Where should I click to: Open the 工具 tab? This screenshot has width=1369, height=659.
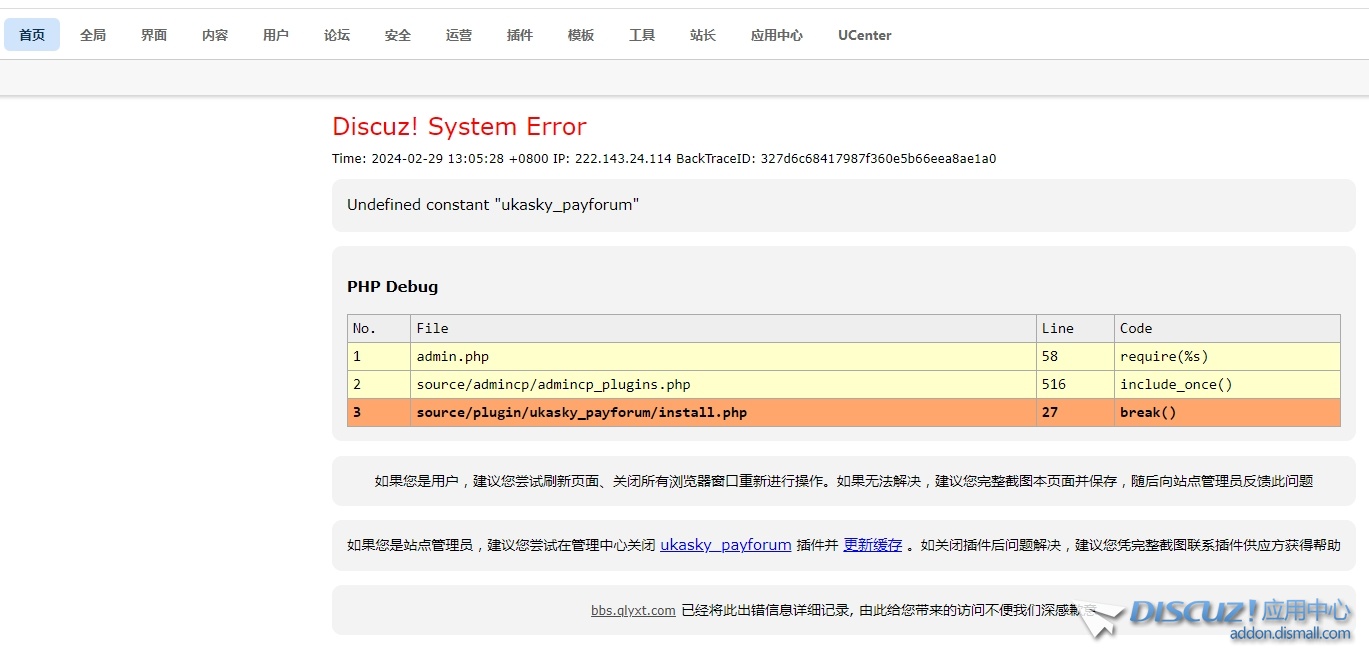pos(642,35)
